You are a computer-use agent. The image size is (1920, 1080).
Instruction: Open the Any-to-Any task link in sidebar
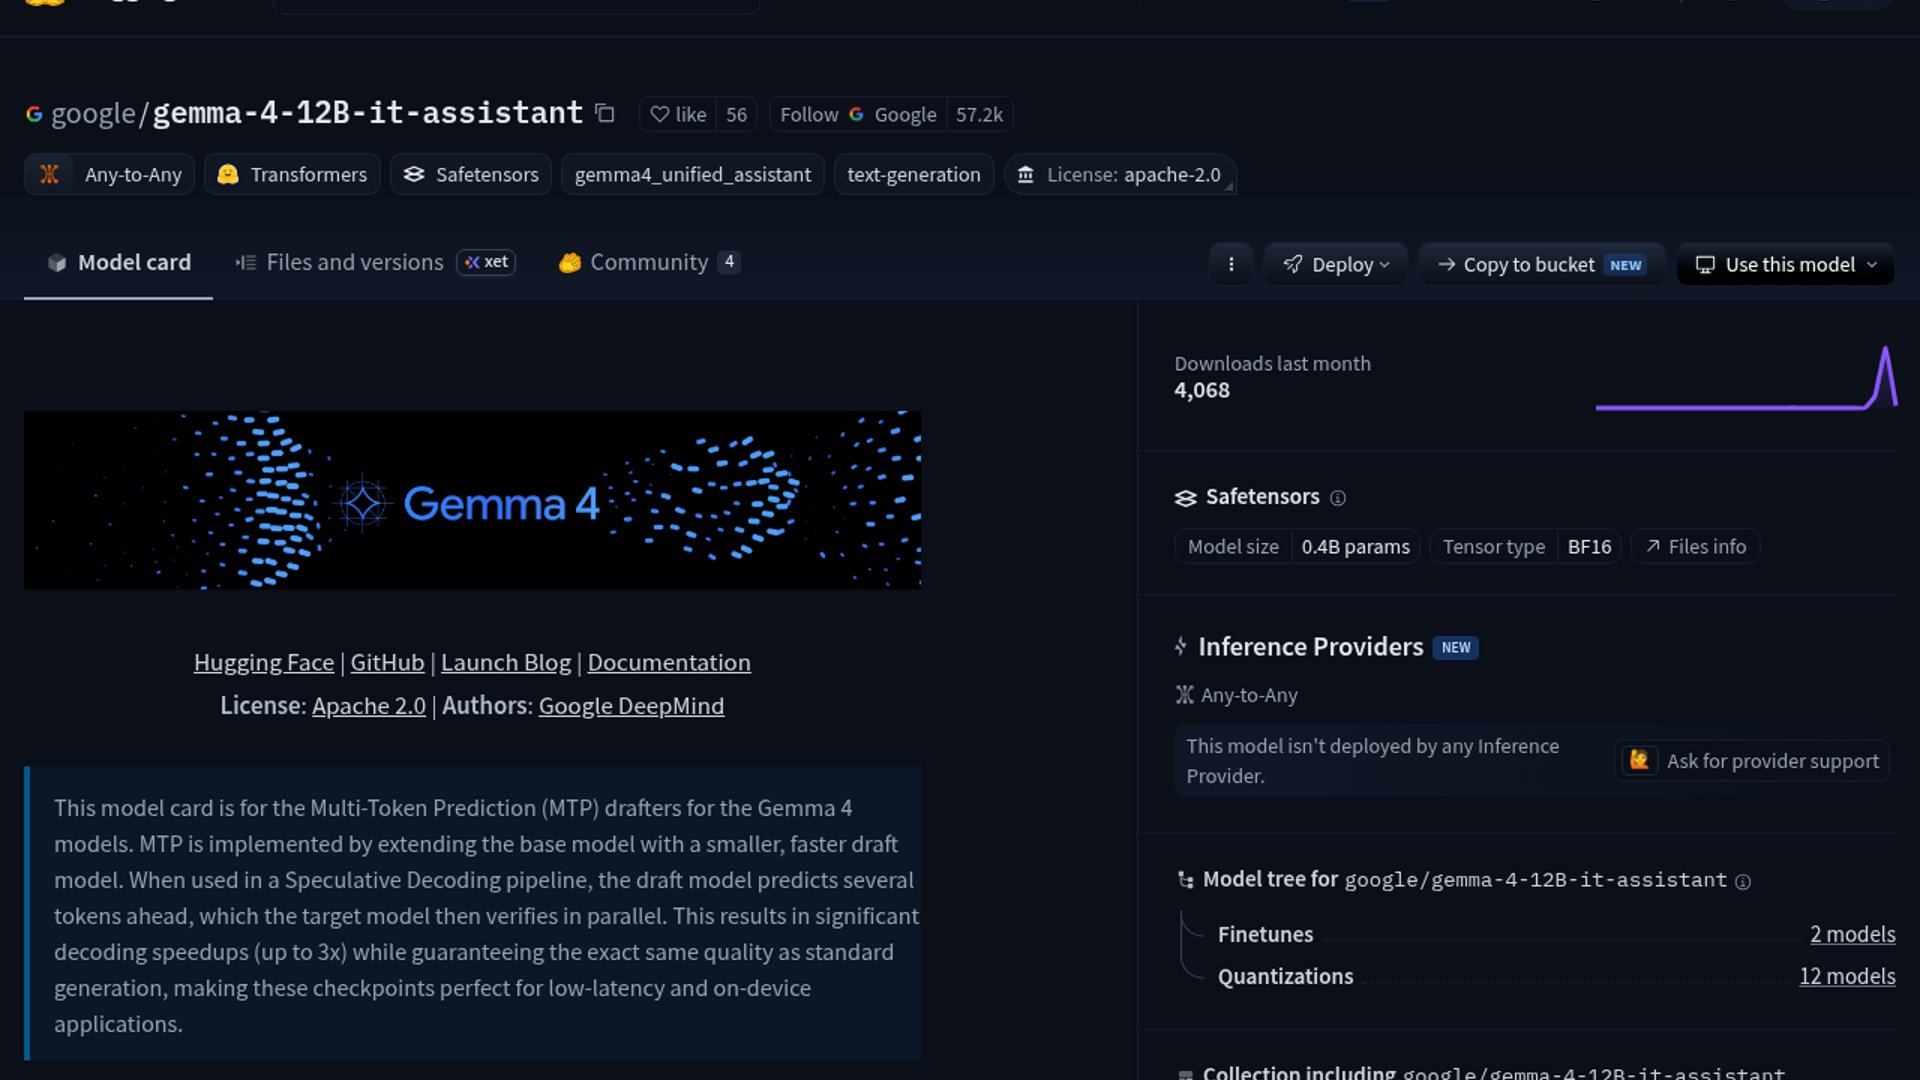click(x=1237, y=694)
